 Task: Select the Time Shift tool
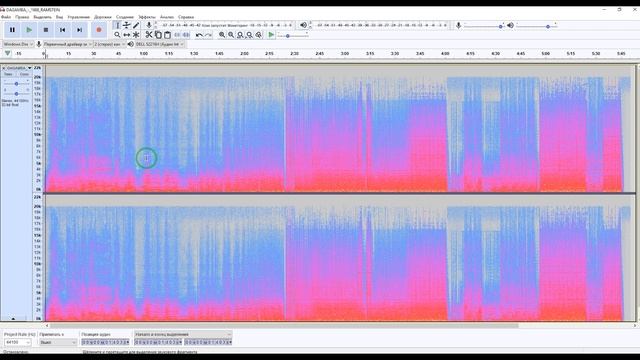pyautogui.click(x=127, y=35)
